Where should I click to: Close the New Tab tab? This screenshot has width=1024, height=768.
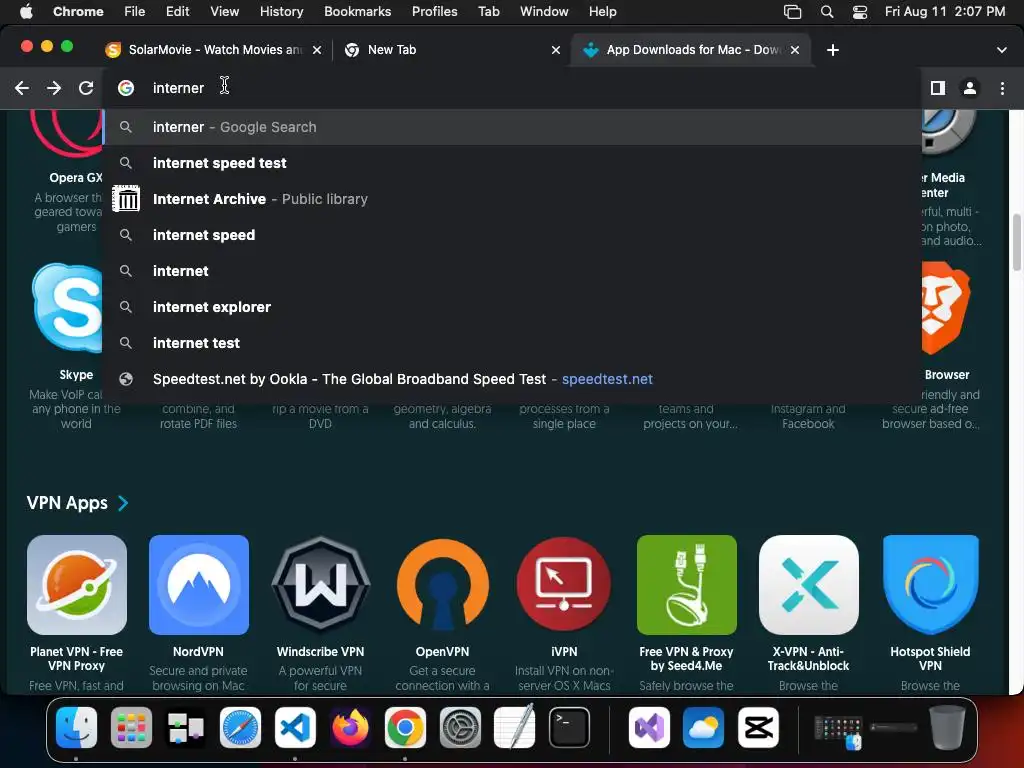tap(555, 50)
